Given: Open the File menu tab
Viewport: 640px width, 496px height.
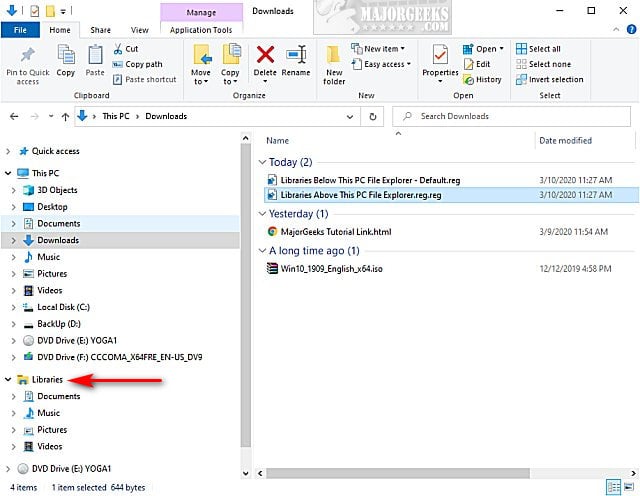Looking at the screenshot, I should point(20,30).
